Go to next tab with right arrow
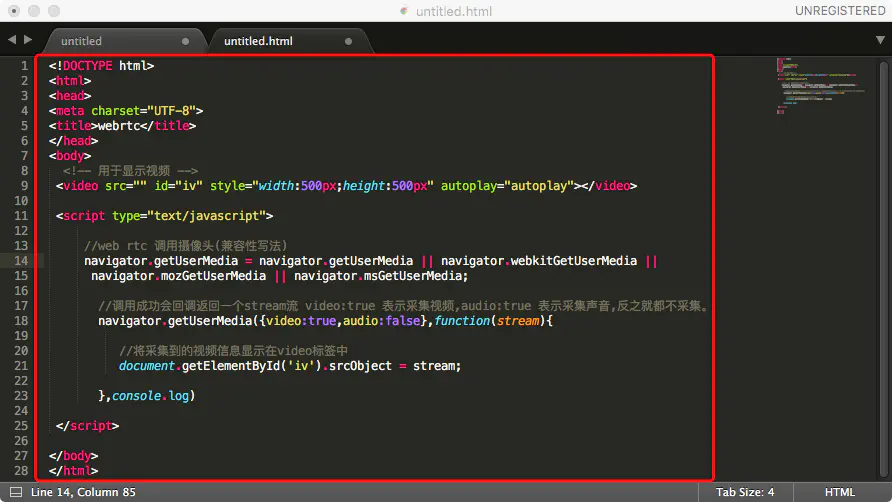 point(28,40)
